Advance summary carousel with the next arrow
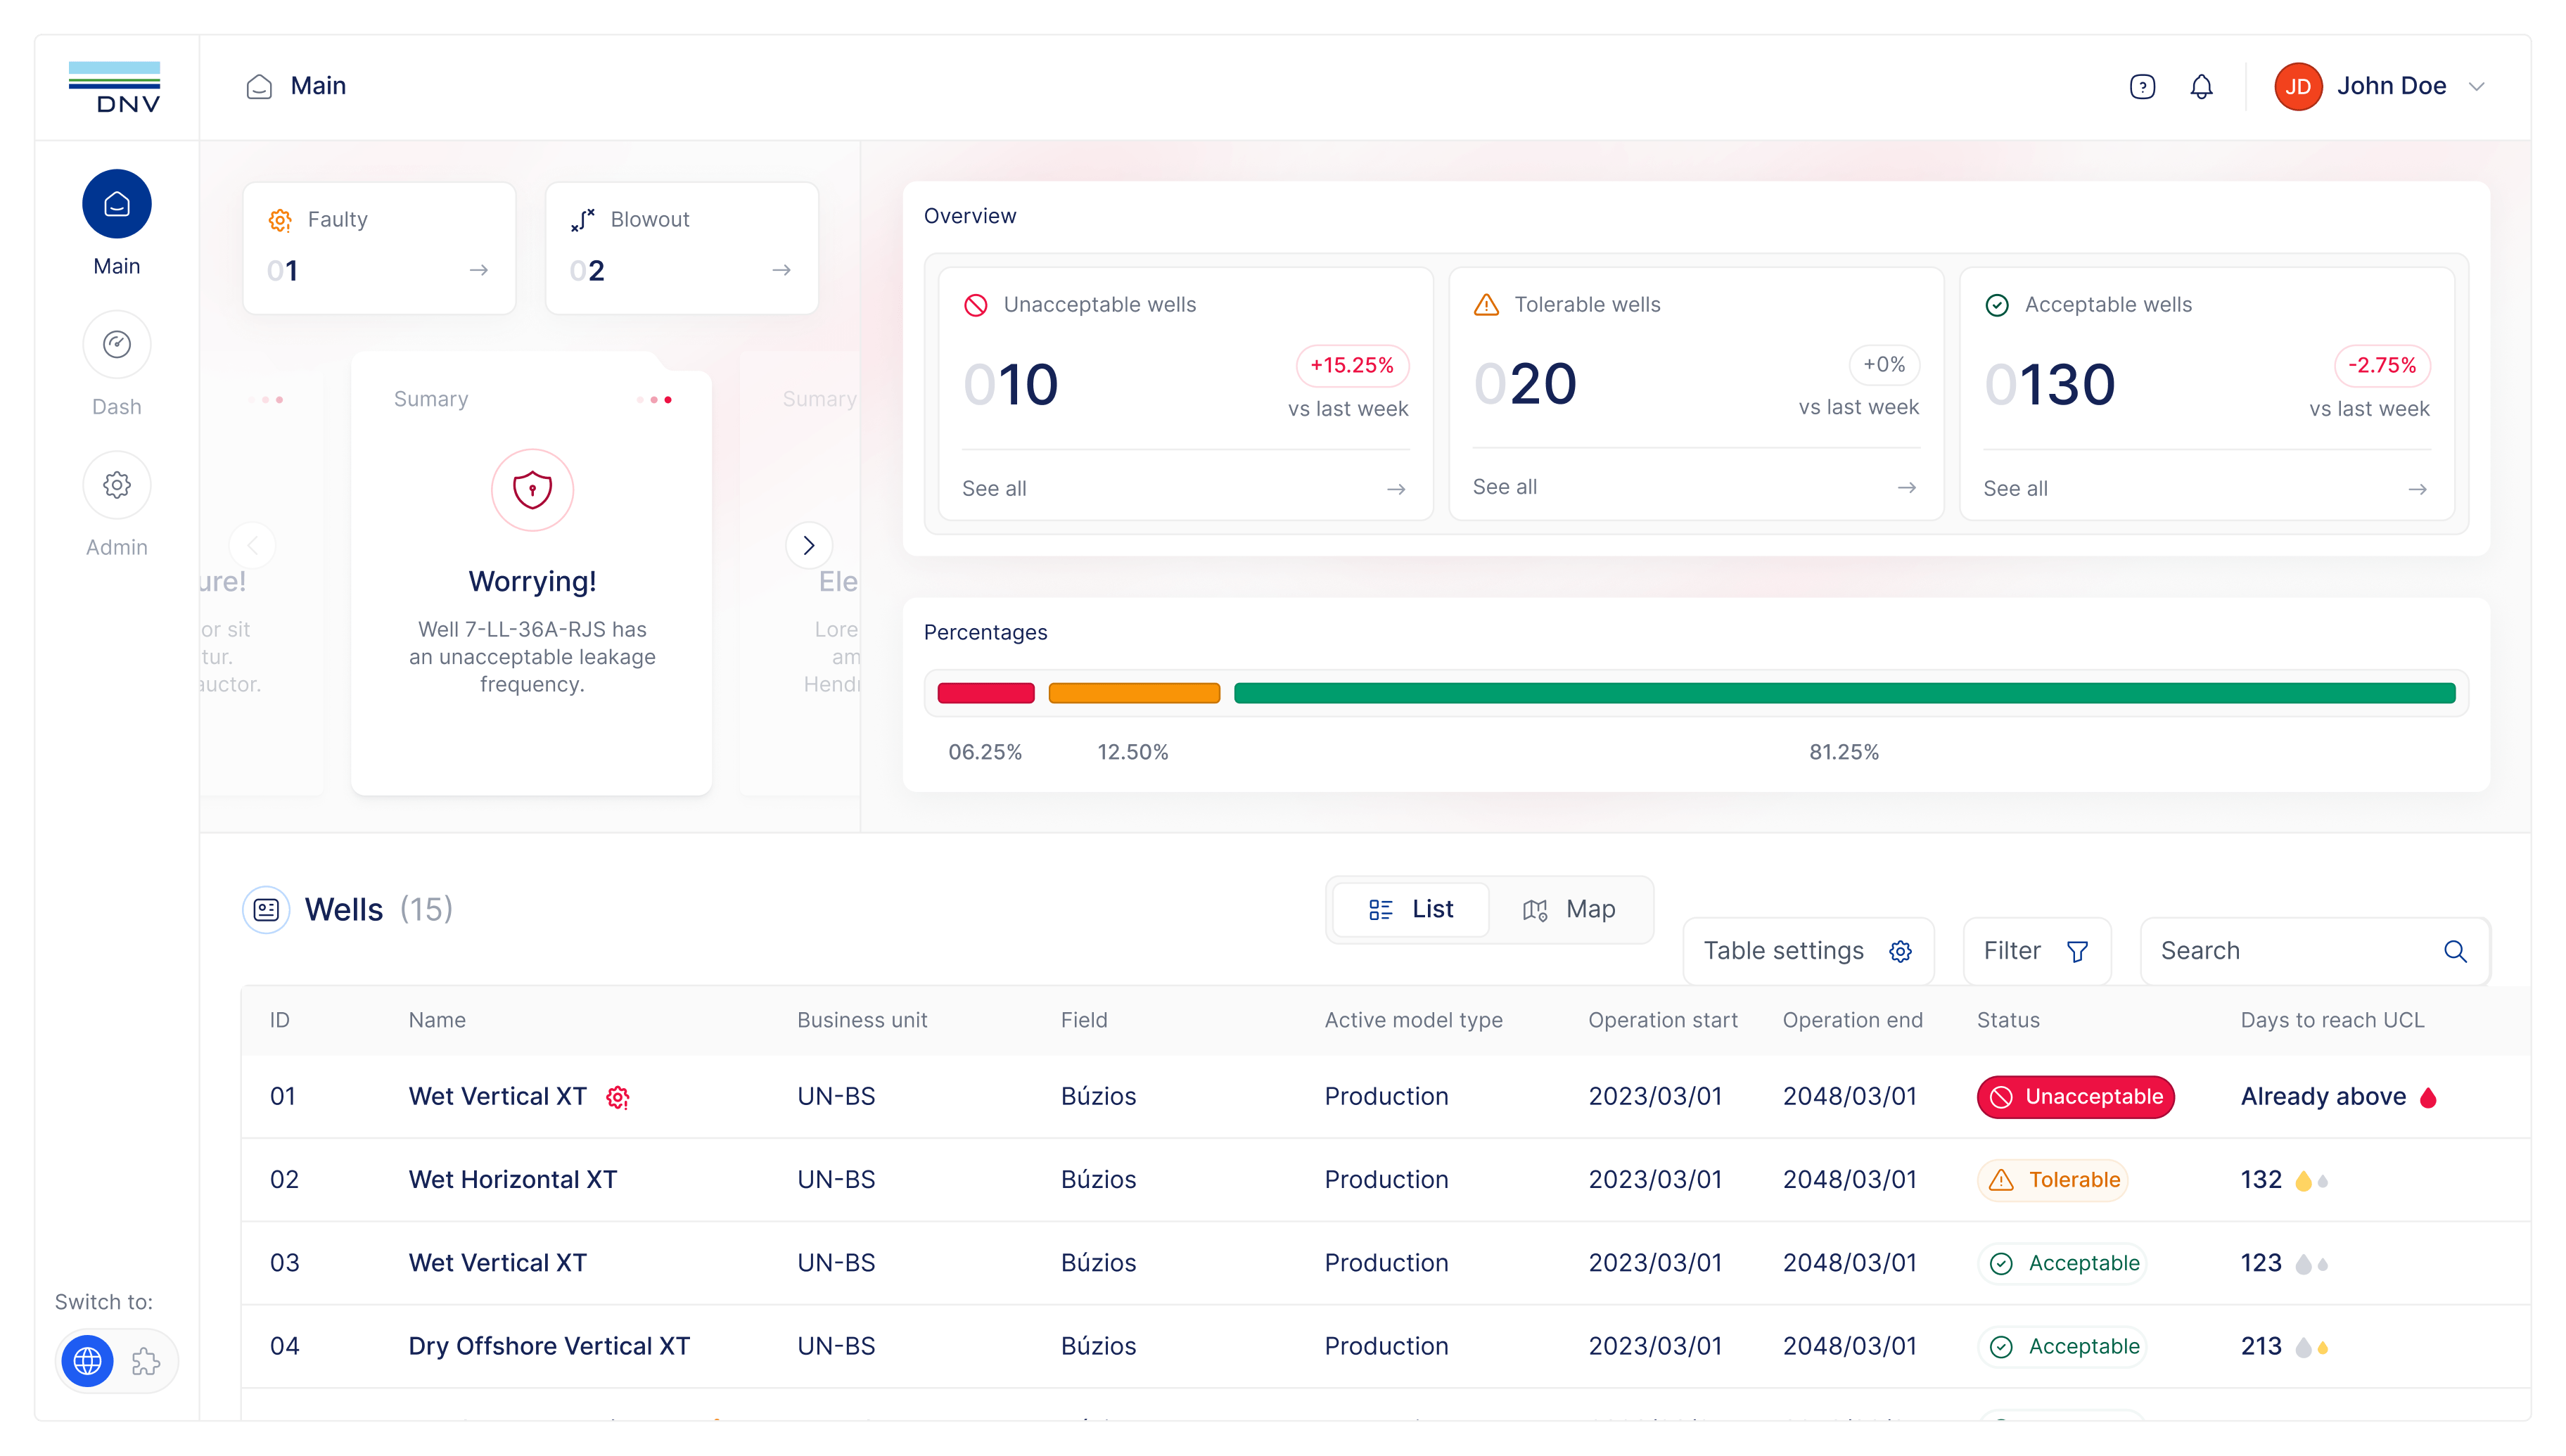2566x1456 pixels. 809,545
